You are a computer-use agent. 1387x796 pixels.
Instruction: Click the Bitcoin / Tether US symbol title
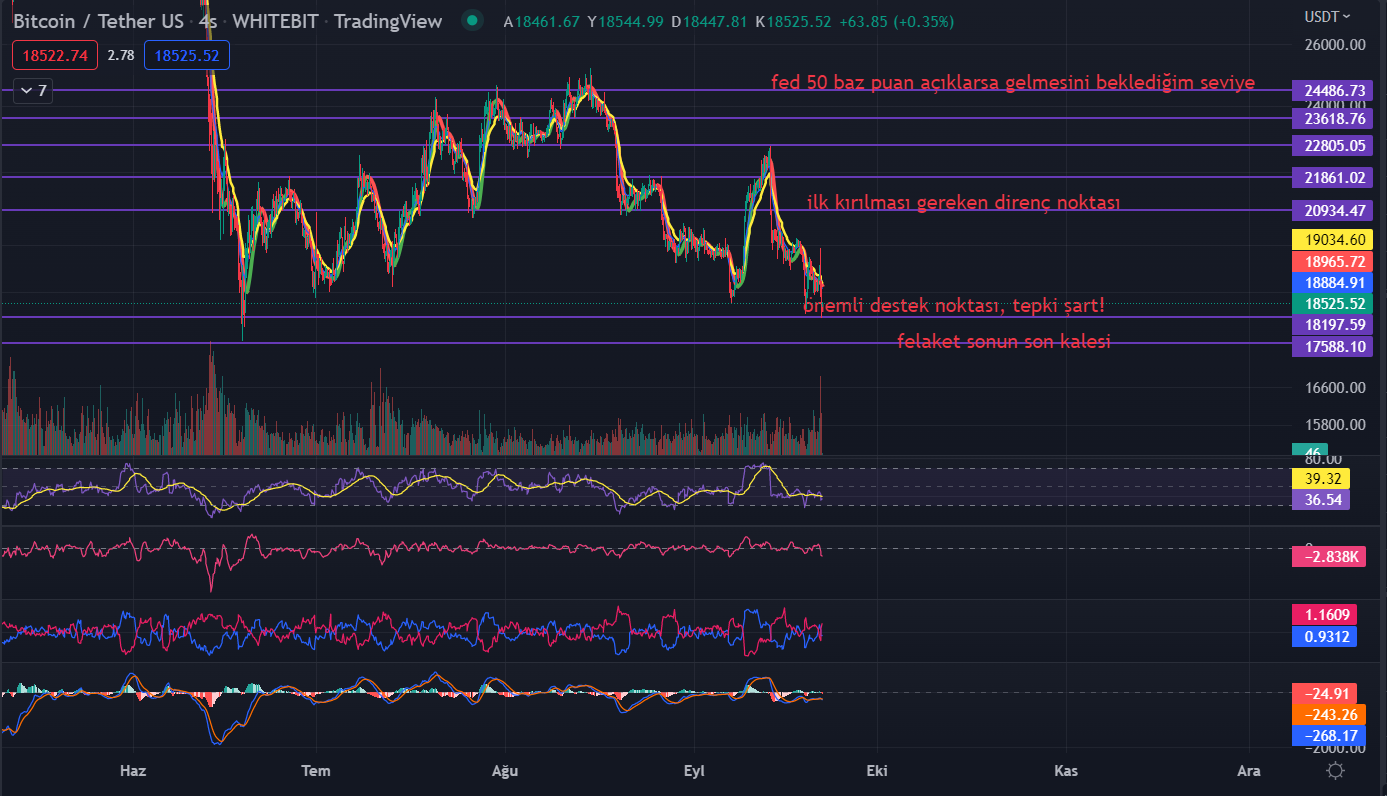point(100,21)
